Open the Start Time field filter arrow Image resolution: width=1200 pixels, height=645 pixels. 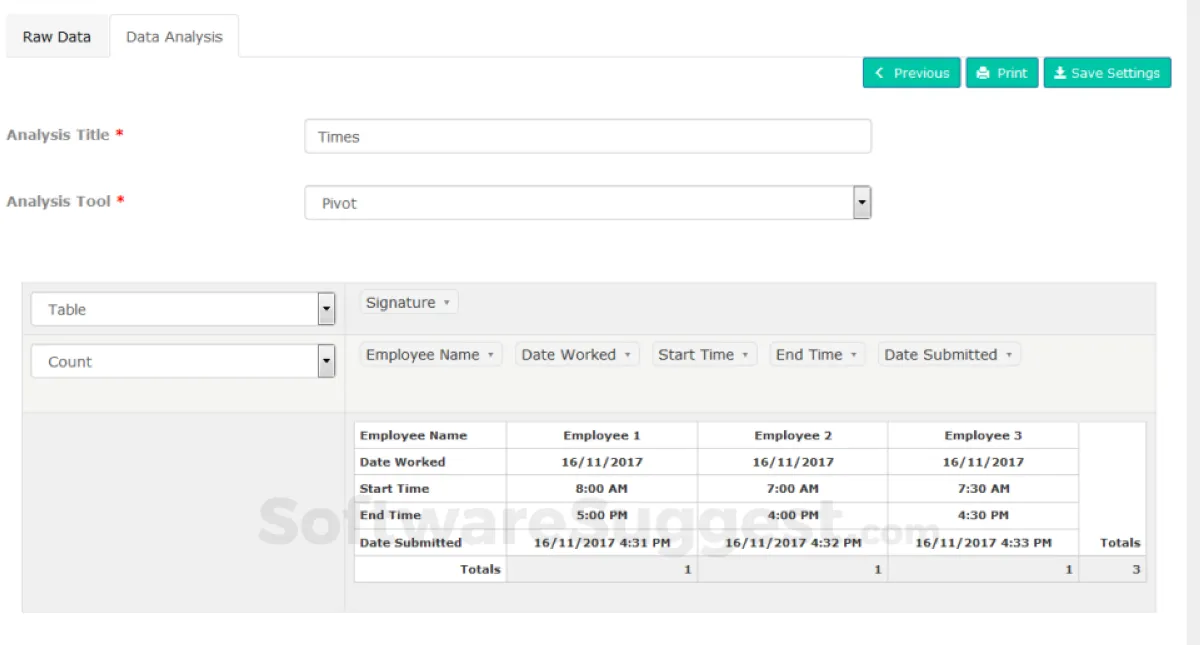click(x=745, y=355)
